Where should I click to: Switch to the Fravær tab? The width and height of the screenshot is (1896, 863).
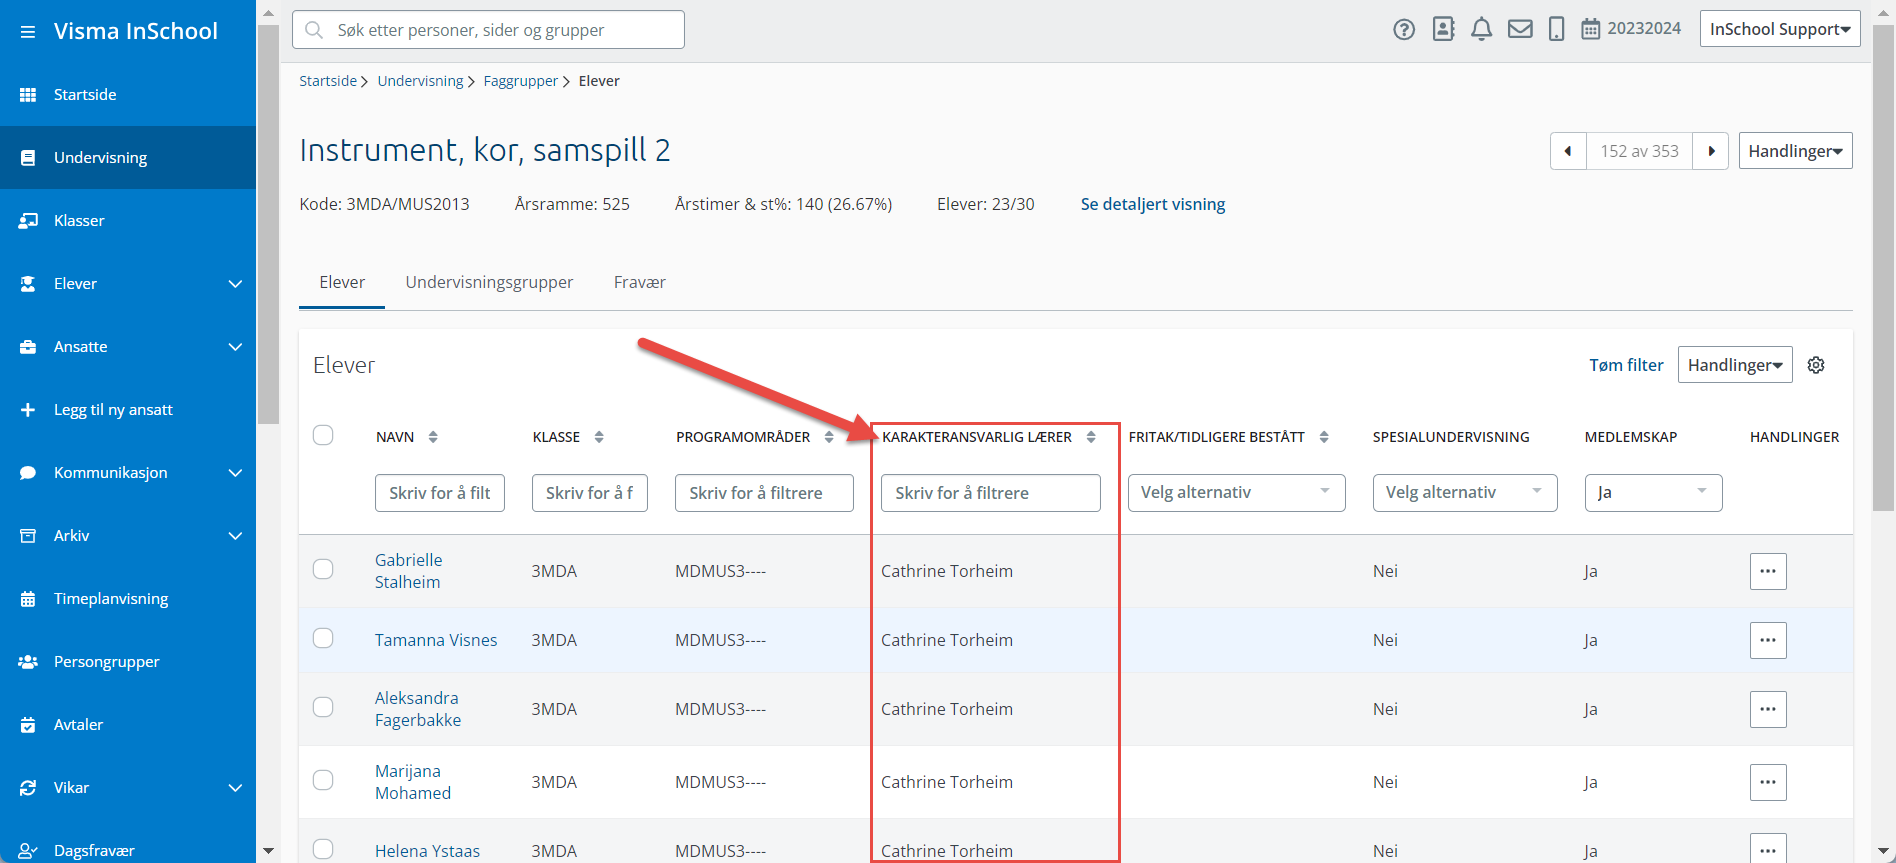[x=639, y=282]
